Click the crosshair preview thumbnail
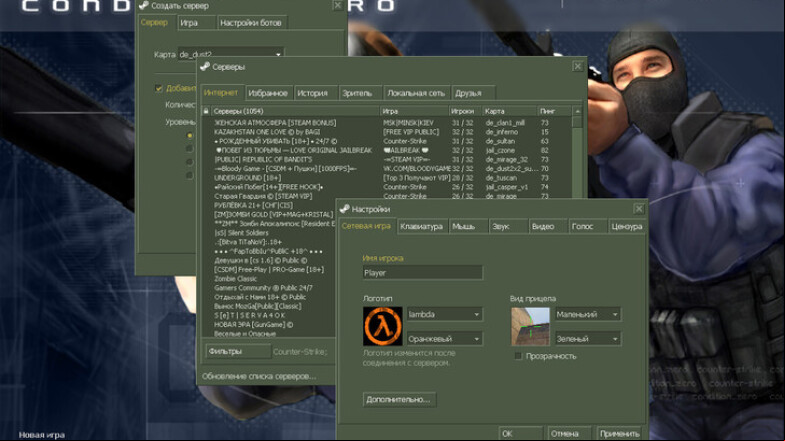785x441 pixels. (530, 326)
